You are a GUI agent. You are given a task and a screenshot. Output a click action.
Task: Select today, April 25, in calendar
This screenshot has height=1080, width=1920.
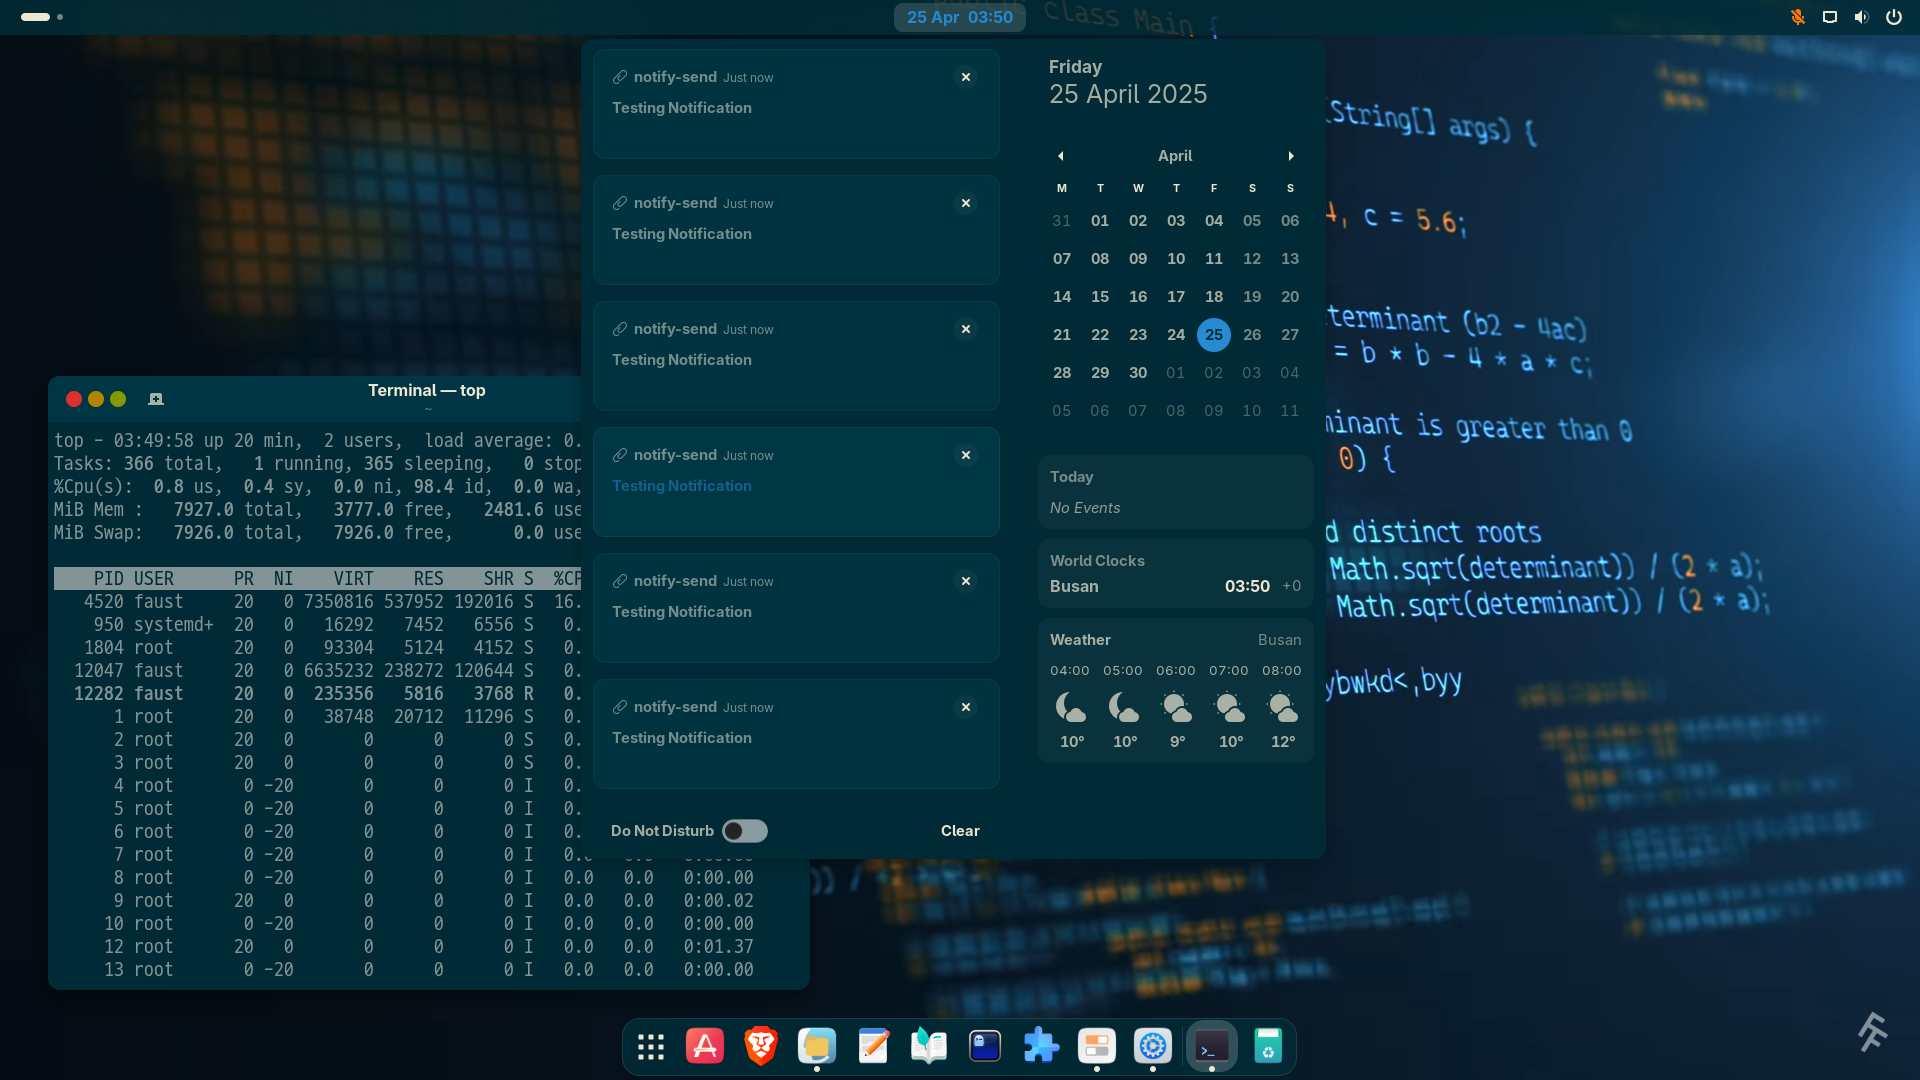click(1214, 335)
